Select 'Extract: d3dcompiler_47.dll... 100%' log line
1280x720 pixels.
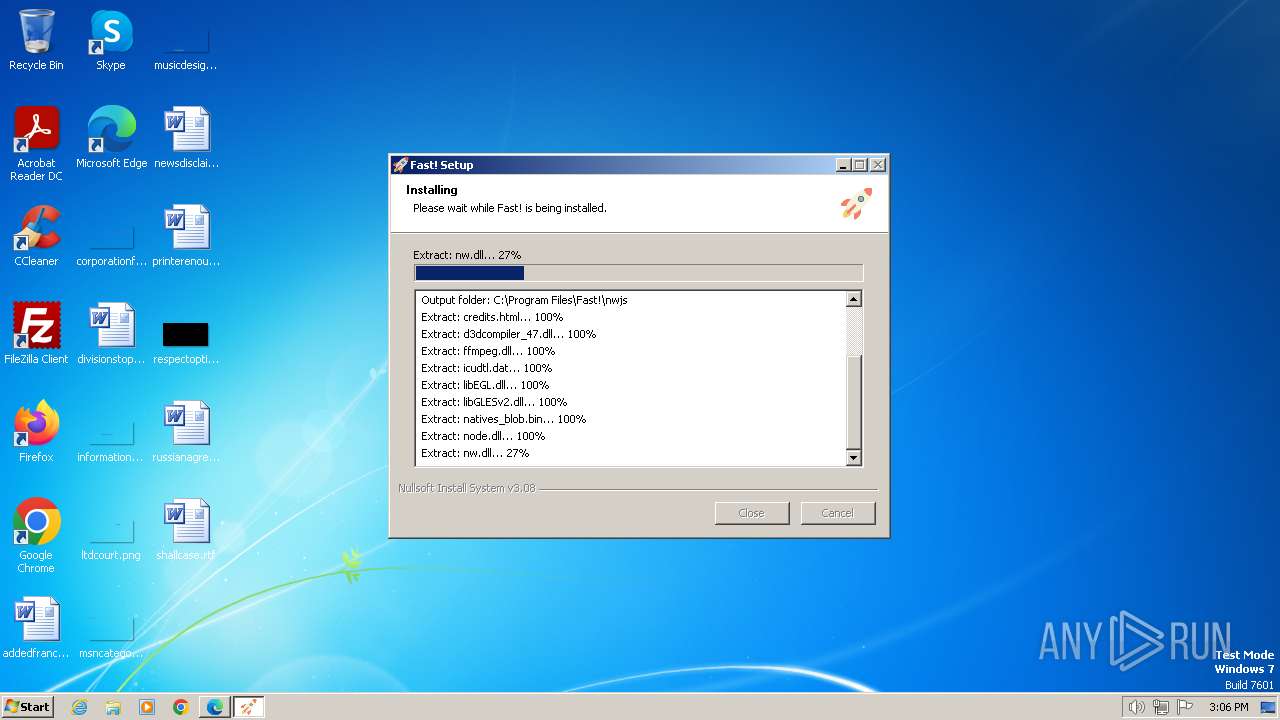[x=508, y=334]
